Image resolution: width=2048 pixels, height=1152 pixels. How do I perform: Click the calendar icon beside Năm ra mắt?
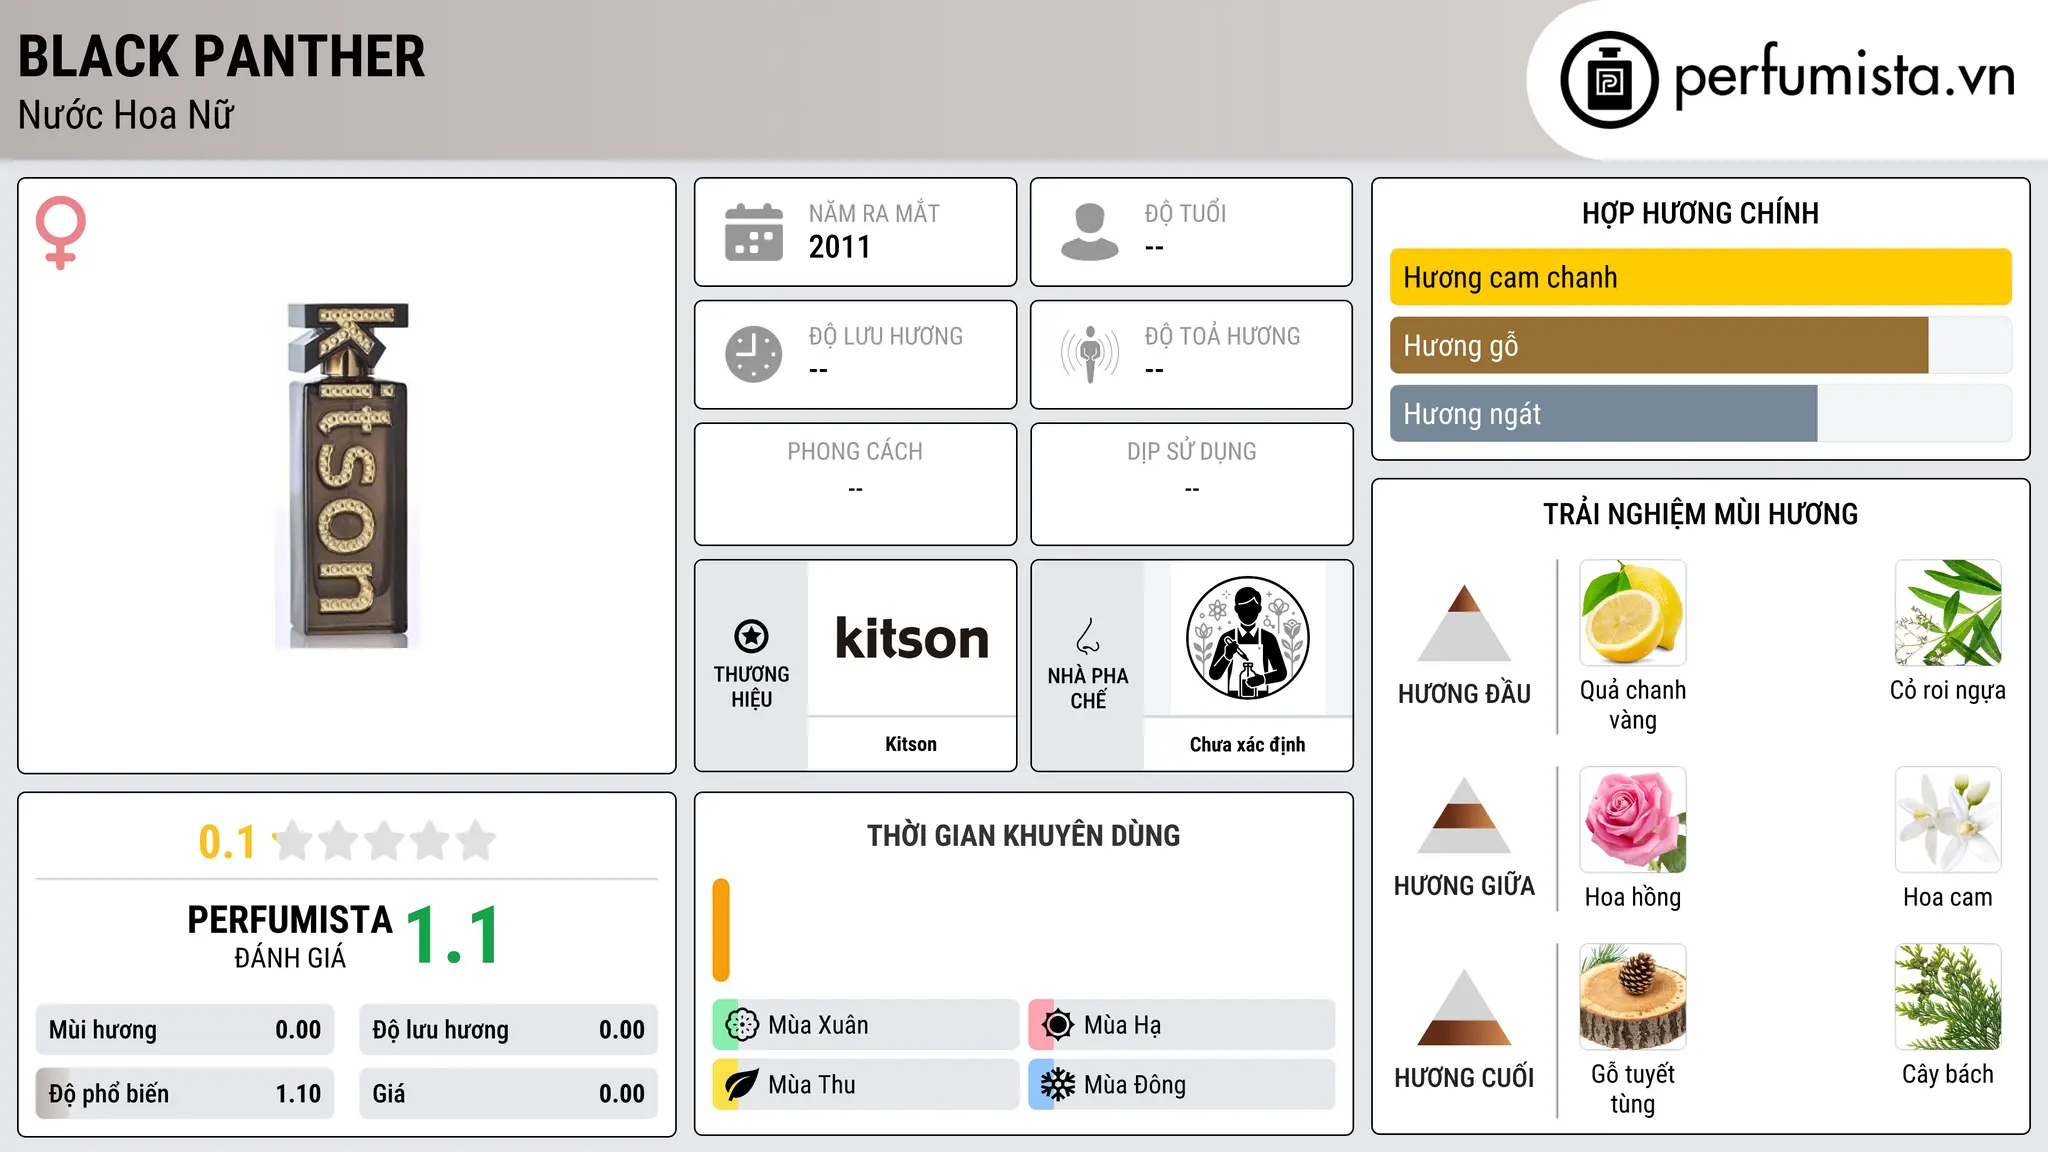point(754,232)
